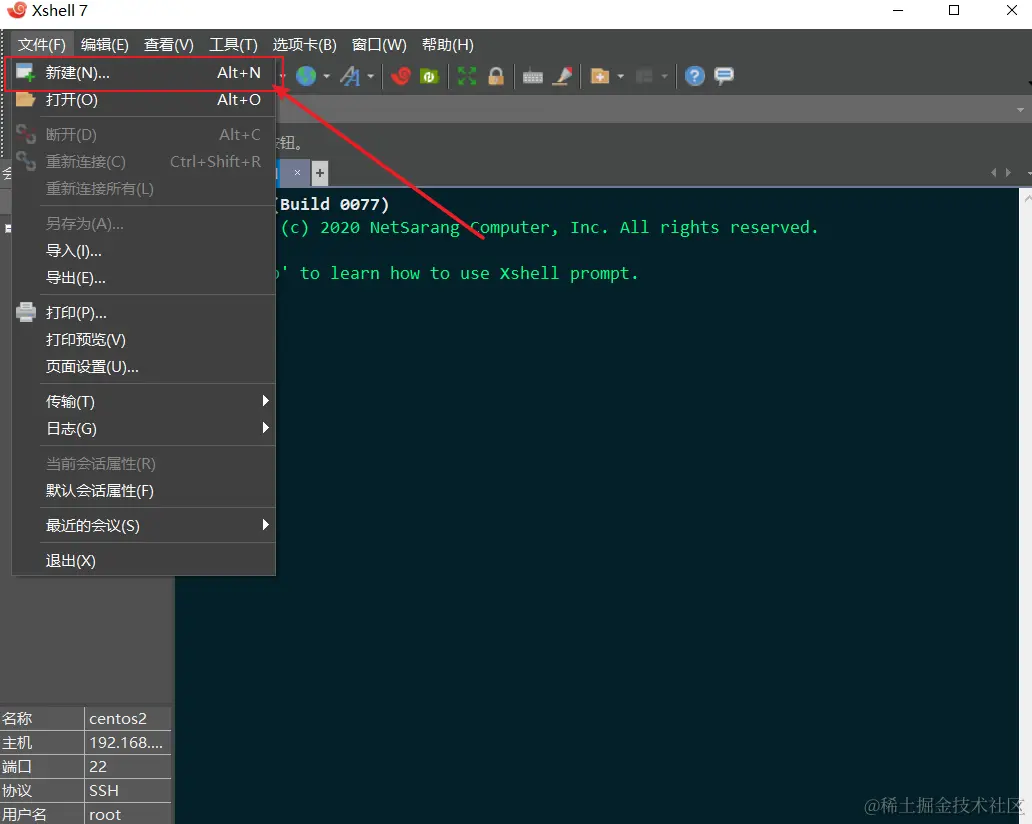Choose 新建(N)... from the File menu

point(143,72)
